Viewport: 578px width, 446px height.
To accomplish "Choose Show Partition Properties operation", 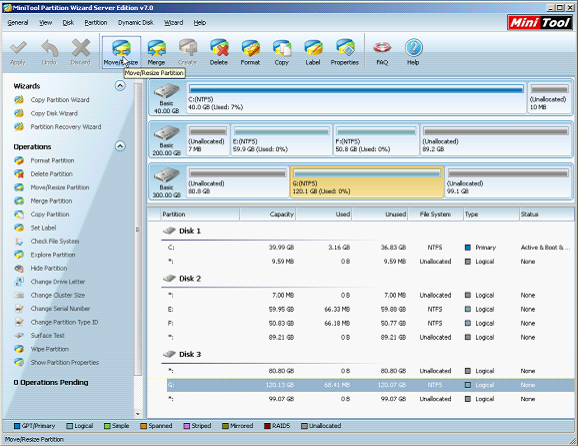I will point(65,362).
